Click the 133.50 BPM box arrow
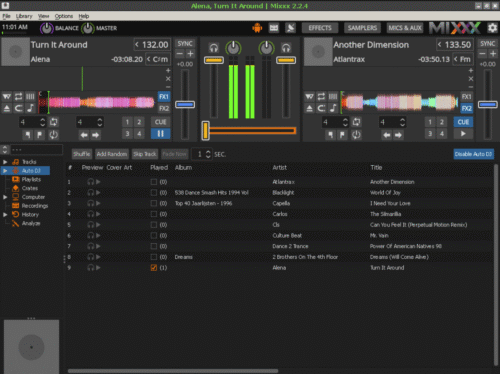 pos(440,44)
